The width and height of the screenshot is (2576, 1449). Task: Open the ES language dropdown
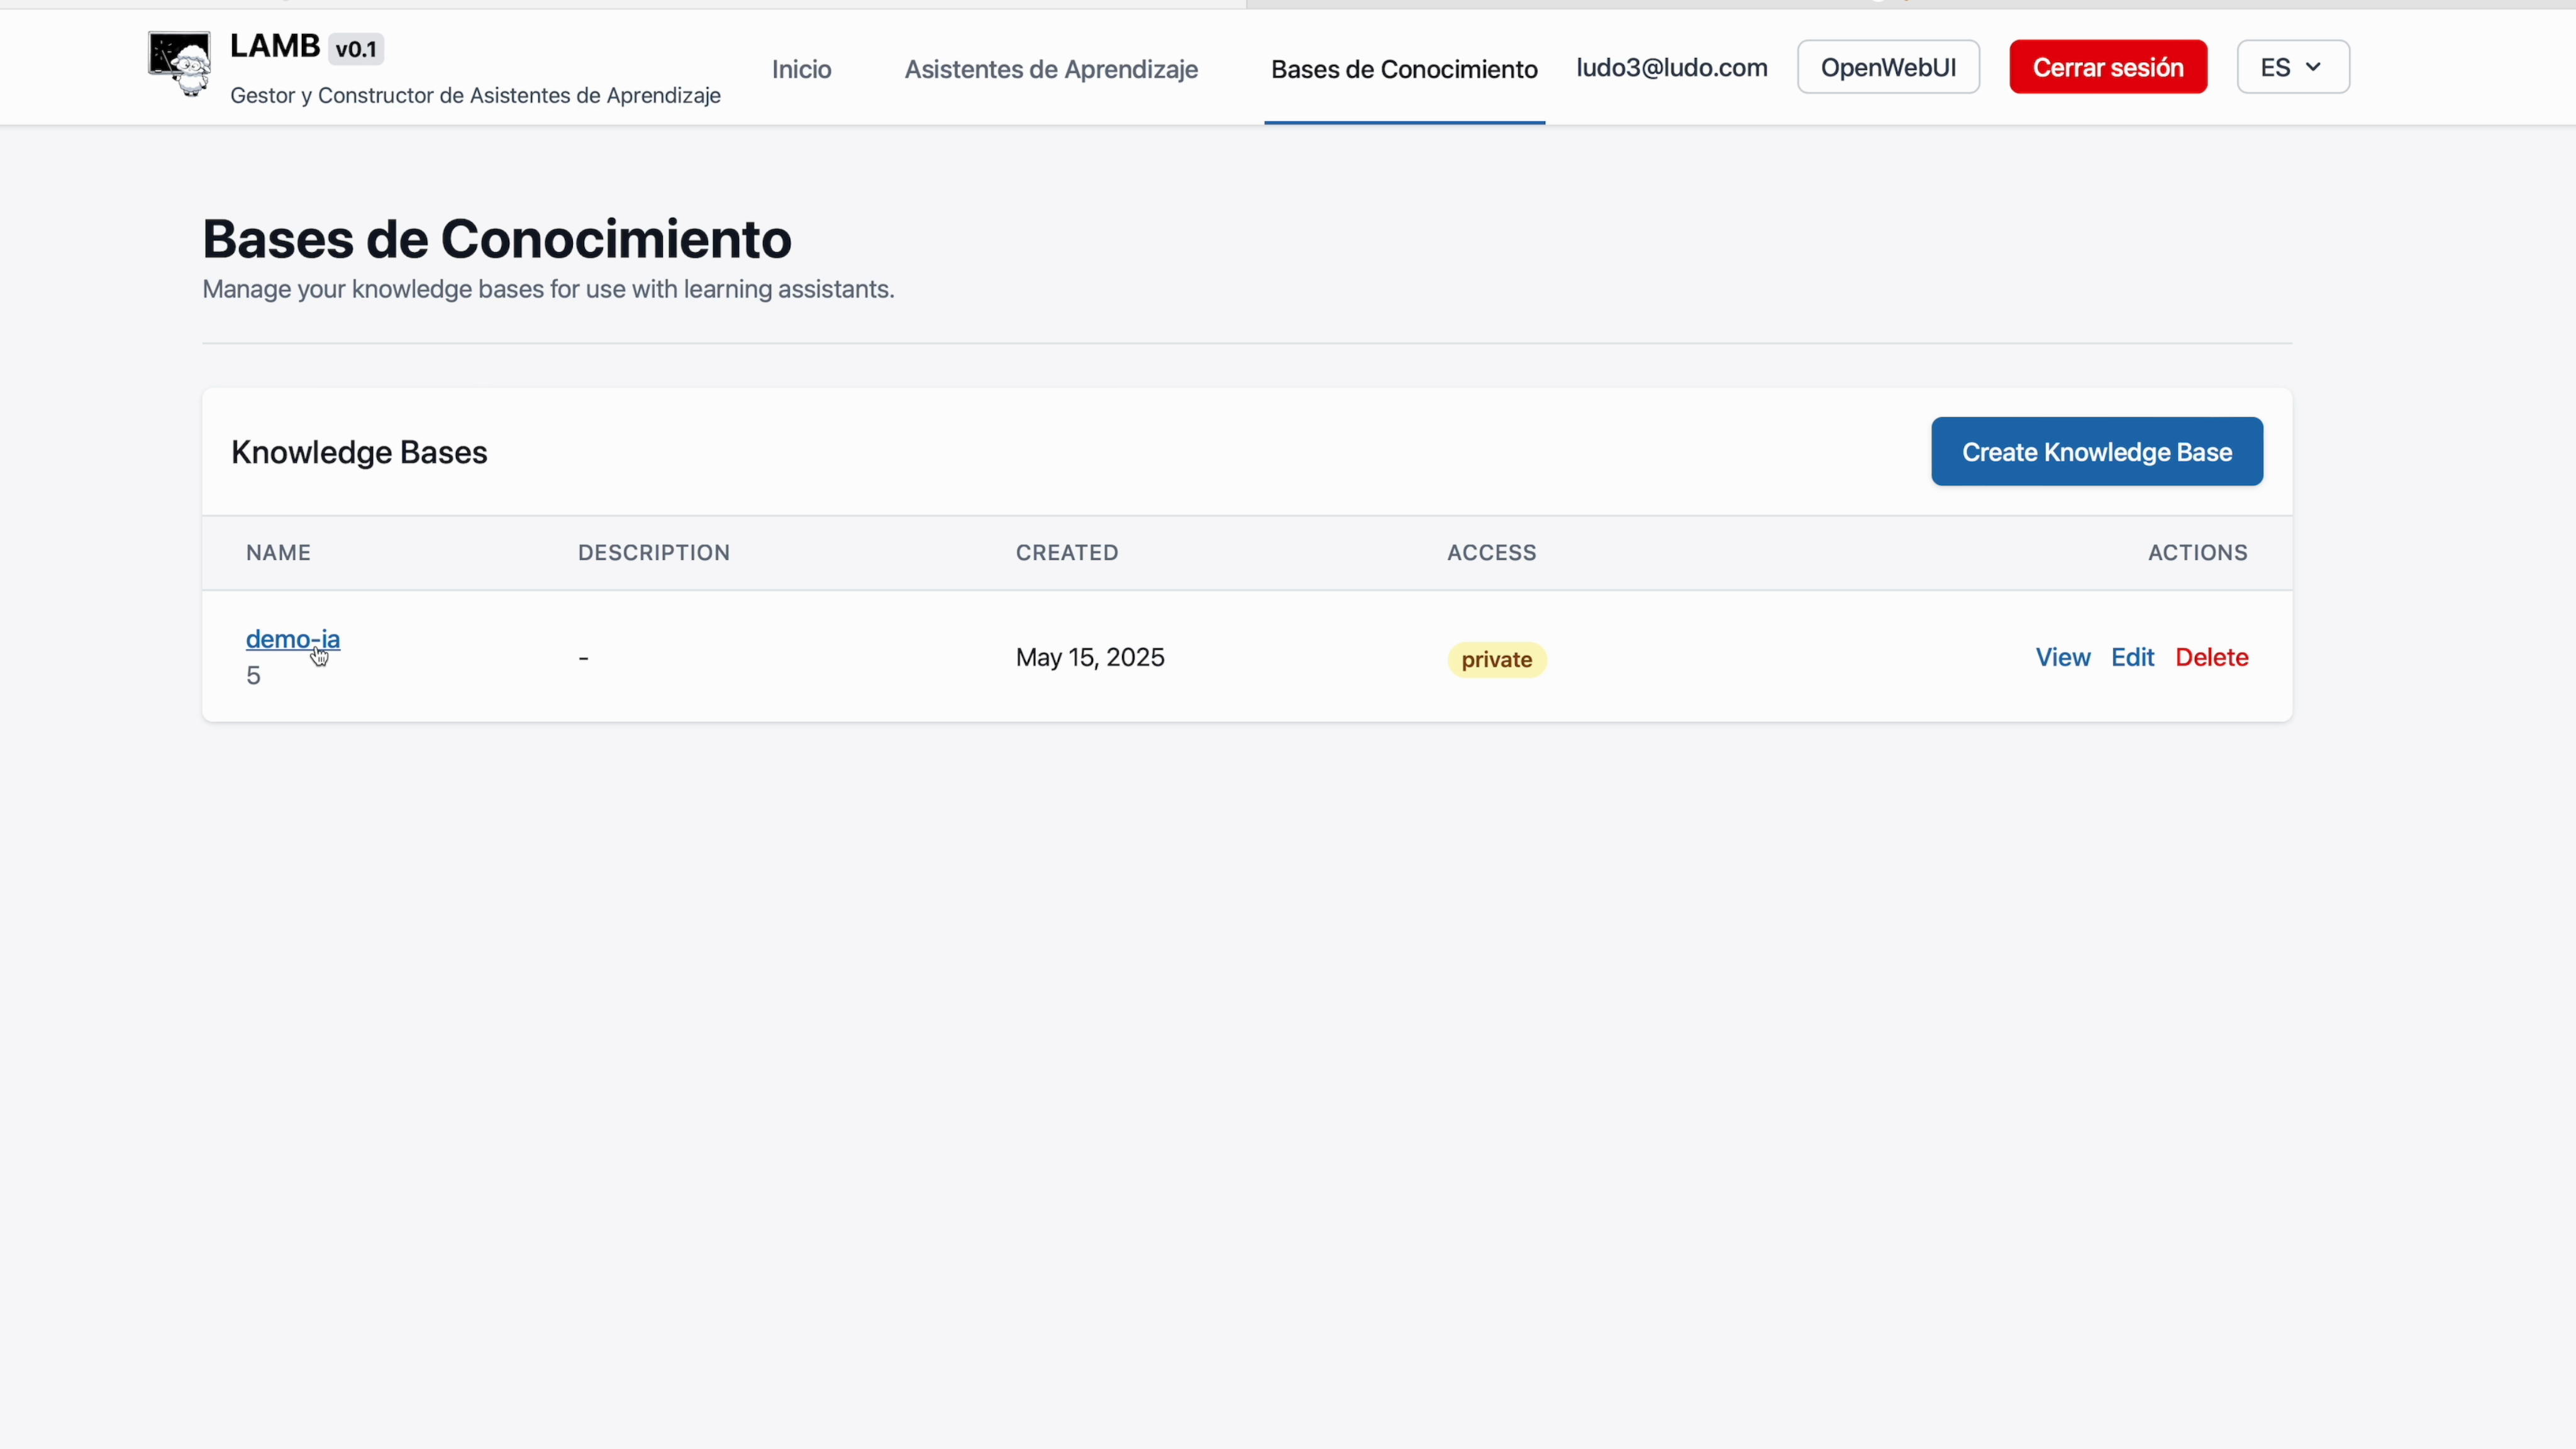coord(2292,67)
